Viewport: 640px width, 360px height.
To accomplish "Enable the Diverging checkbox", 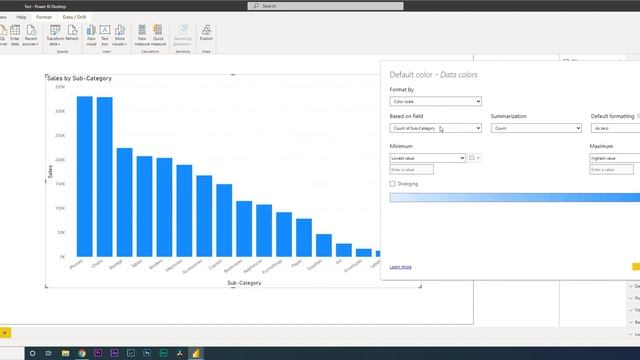I will 393,184.
